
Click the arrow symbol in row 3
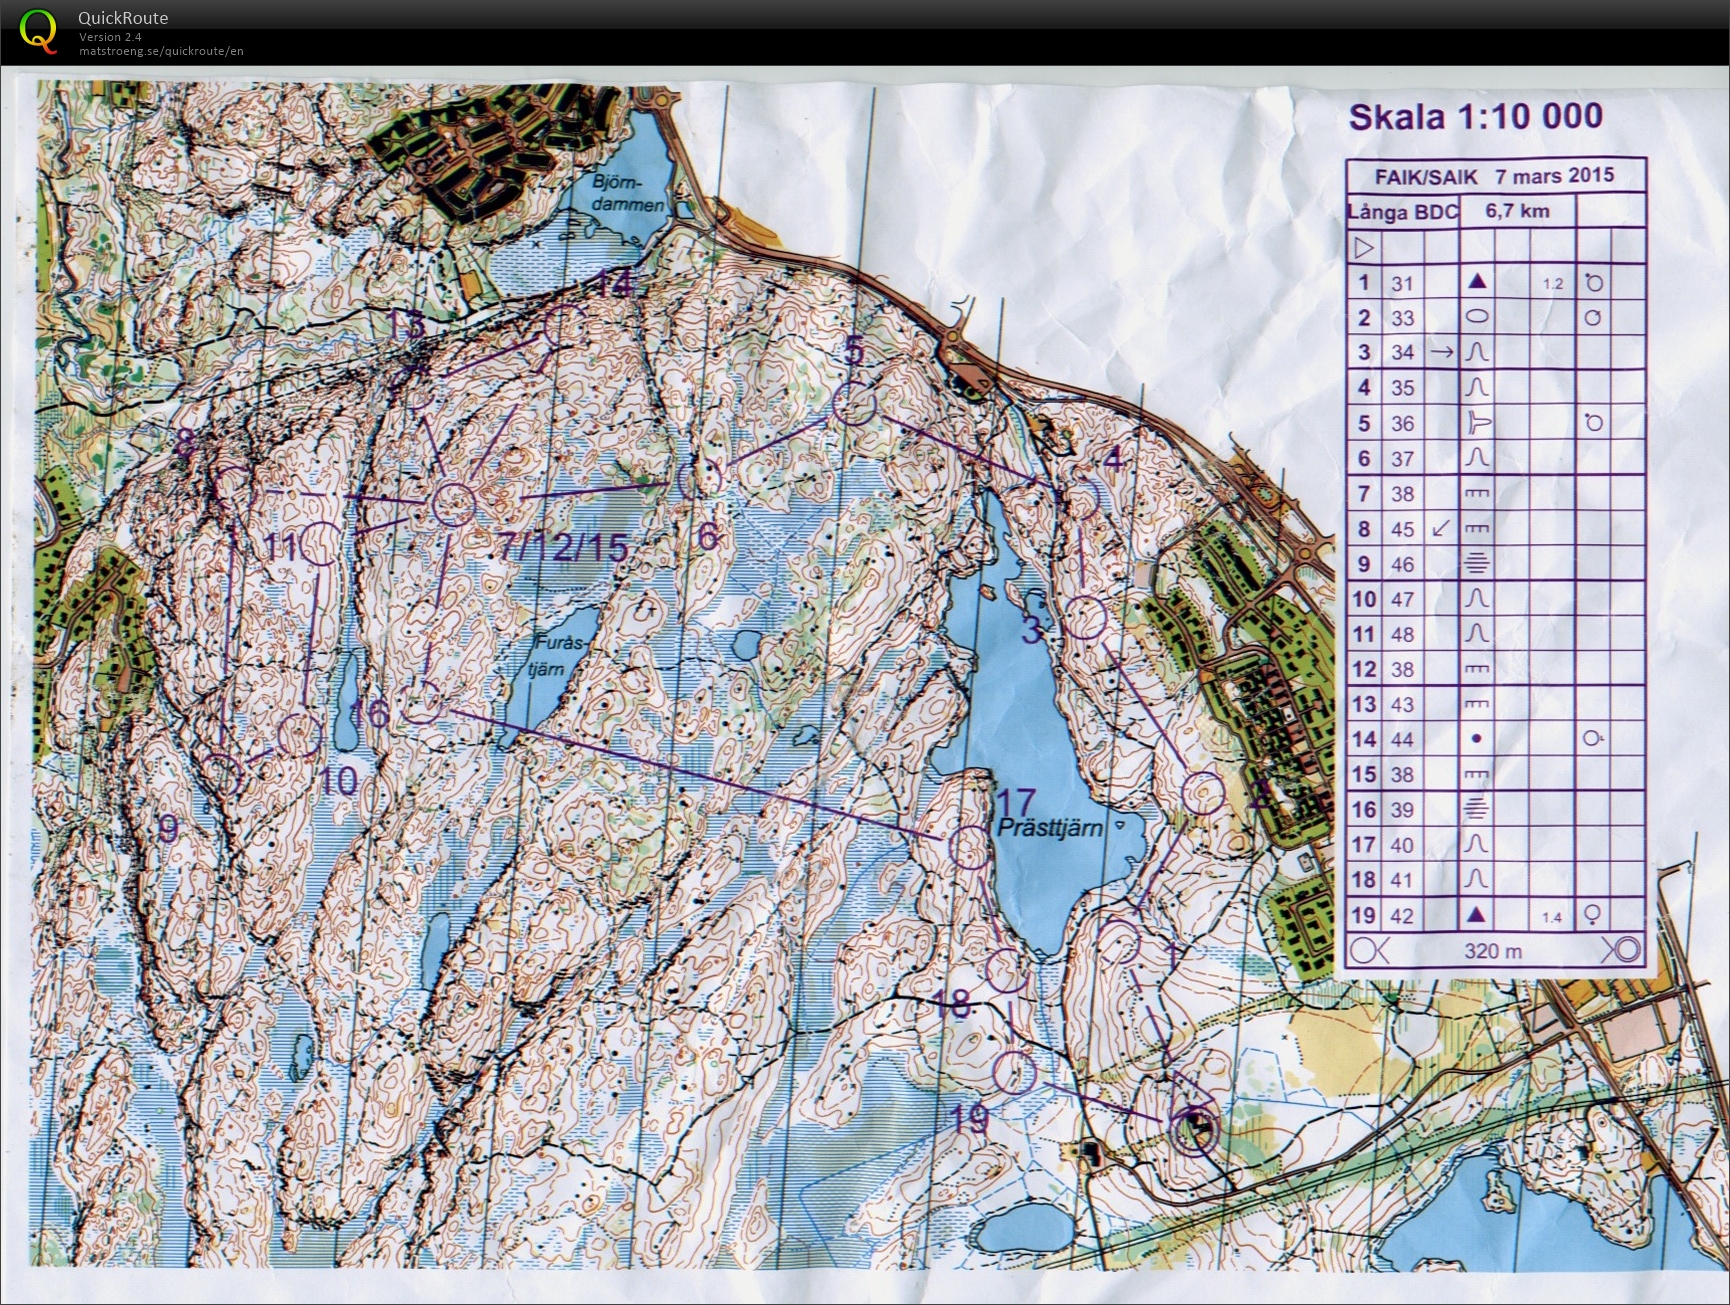[x=1441, y=352]
